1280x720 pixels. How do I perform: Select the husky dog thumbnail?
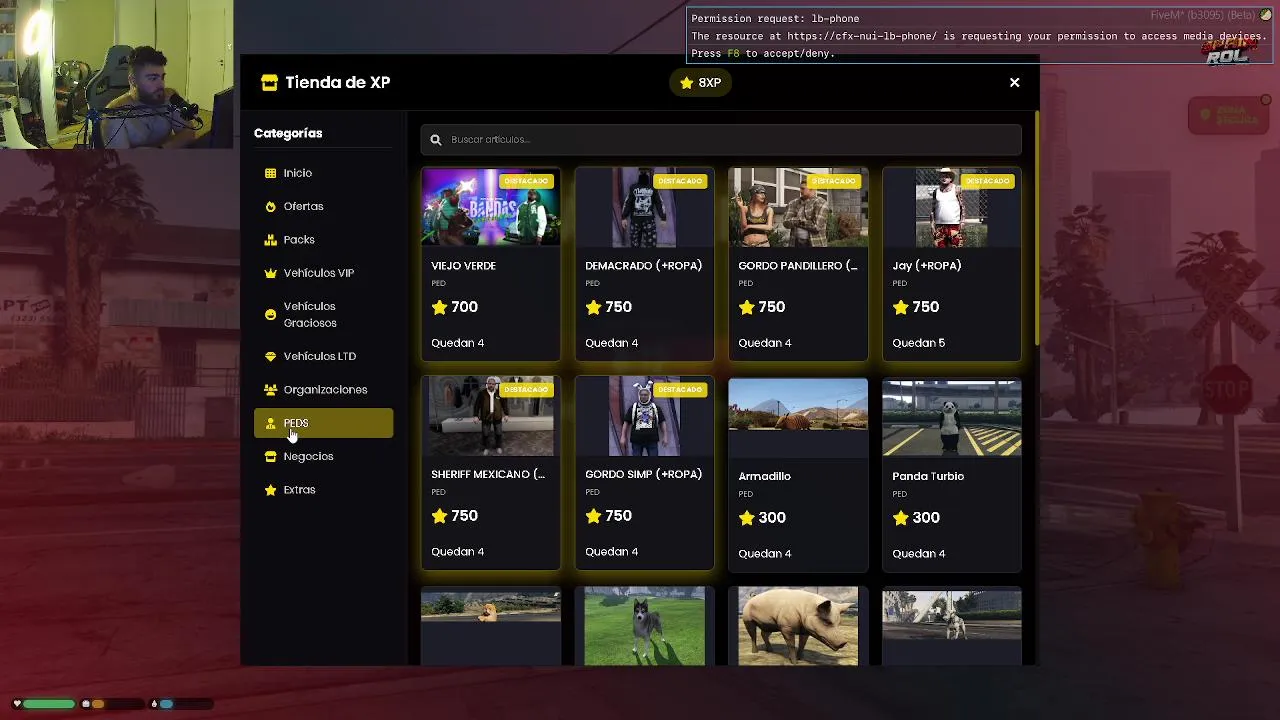coord(645,626)
